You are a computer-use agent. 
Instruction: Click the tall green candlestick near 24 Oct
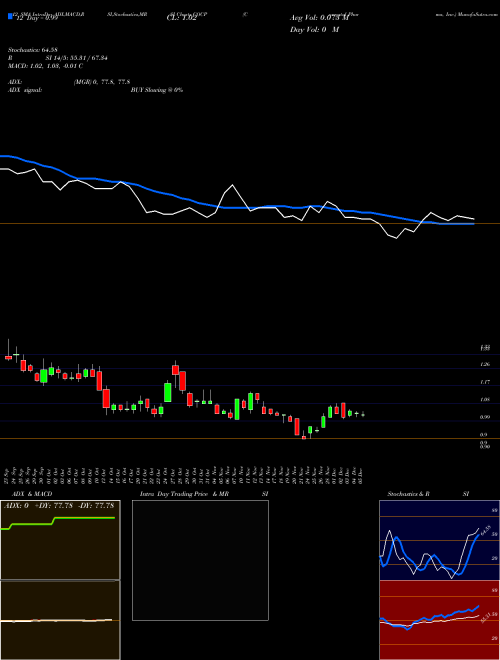[x=168, y=392]
